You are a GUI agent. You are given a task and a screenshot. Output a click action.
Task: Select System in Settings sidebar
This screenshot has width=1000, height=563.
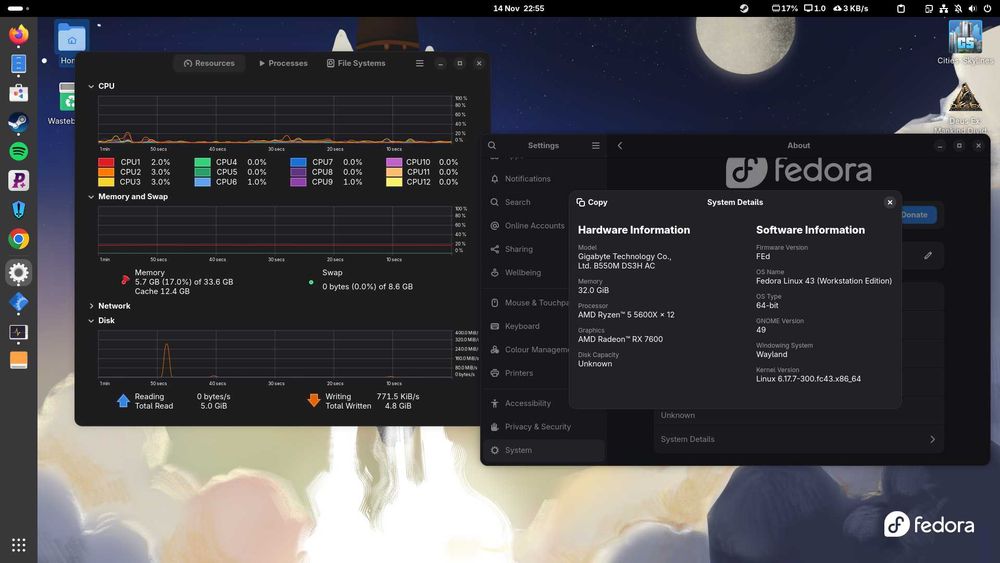click(543, 450)
